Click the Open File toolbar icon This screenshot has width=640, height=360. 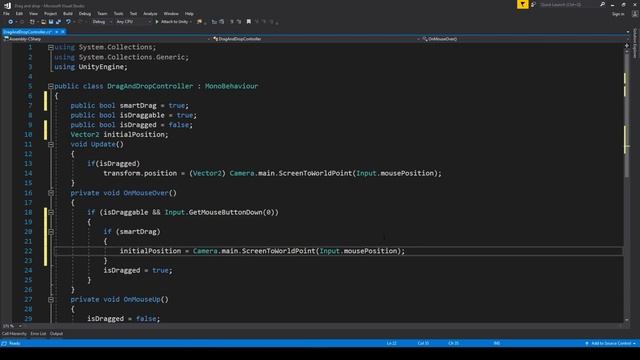[43, 22]
